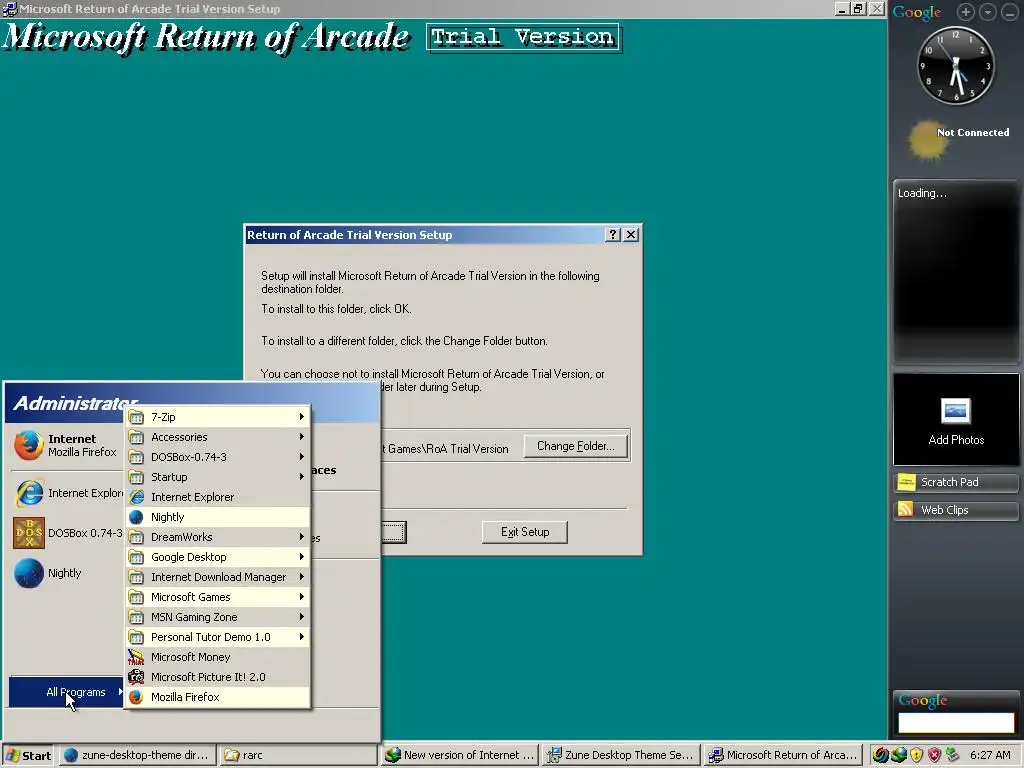
Task: Click the Google search box in sidebar
Action: click(956, 722)
